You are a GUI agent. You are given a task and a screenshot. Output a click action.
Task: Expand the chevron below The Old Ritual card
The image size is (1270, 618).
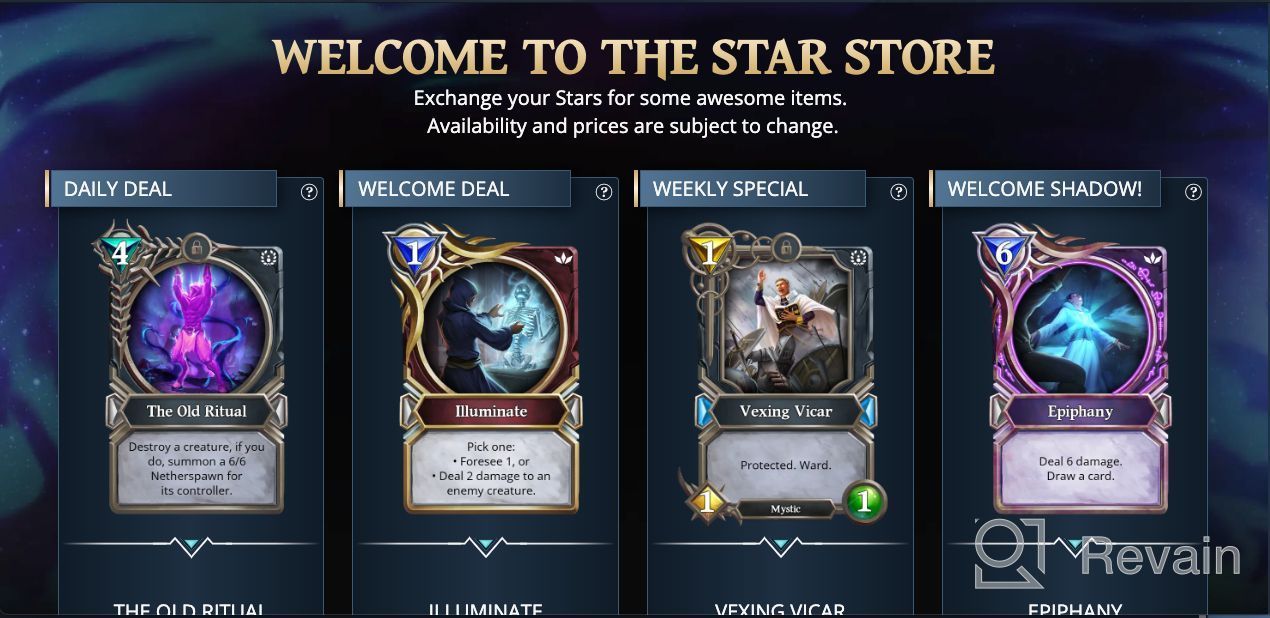click(191, 546)
